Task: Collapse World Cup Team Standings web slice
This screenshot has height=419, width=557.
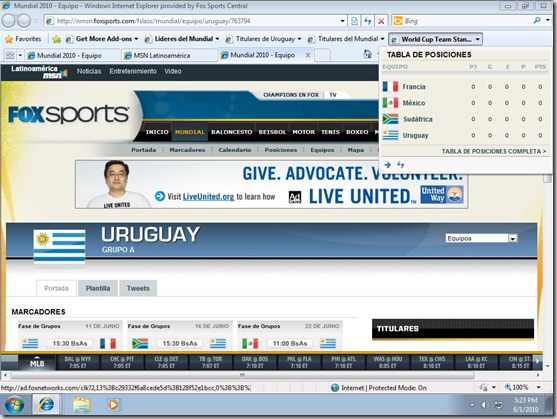Action: click(x=478, y=39)
